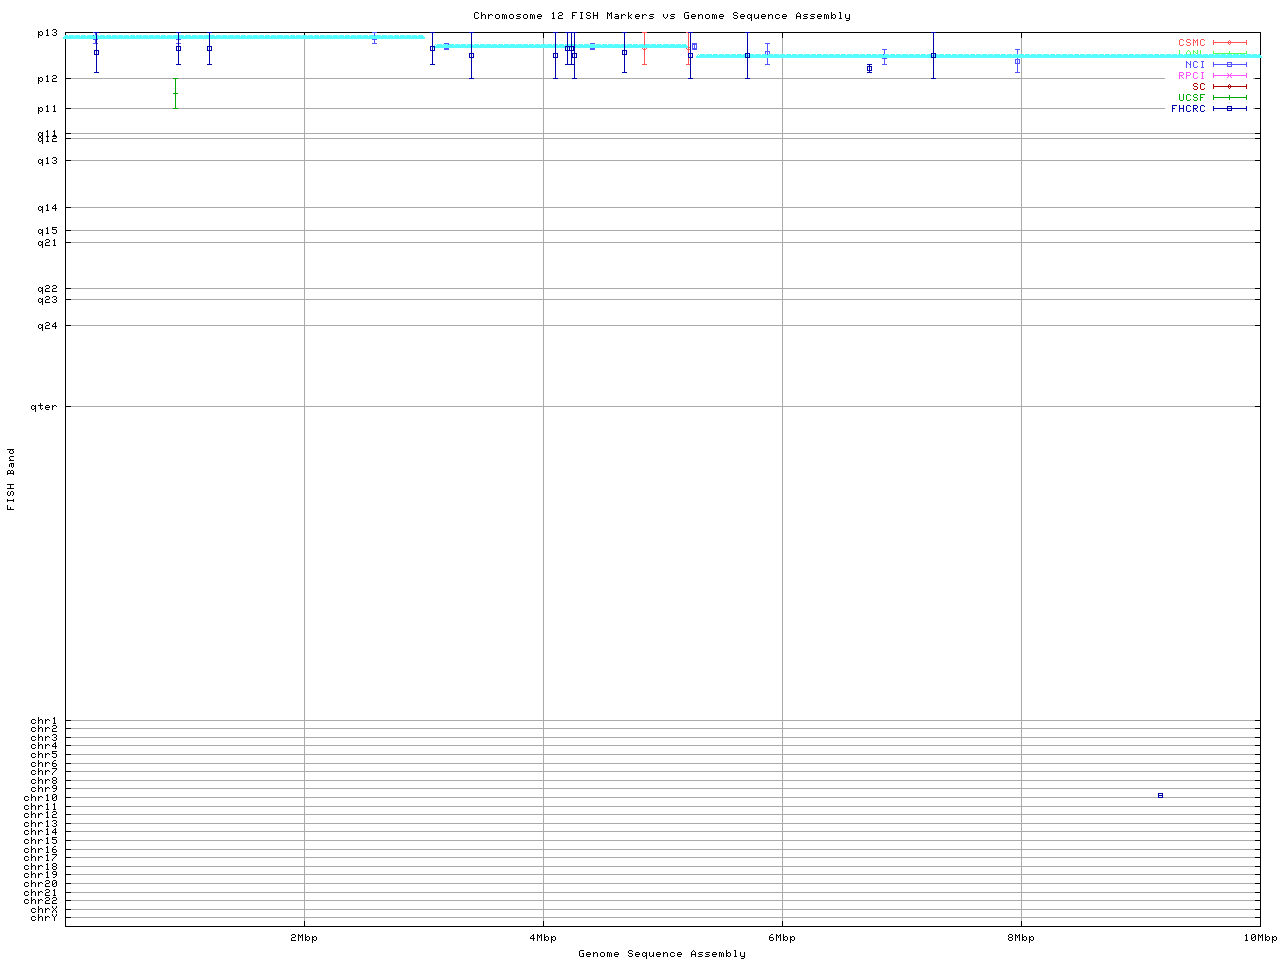The image size is (1280, 960).
Task: Select the FHCRC legend label
Action: (x=1188, y=109)
